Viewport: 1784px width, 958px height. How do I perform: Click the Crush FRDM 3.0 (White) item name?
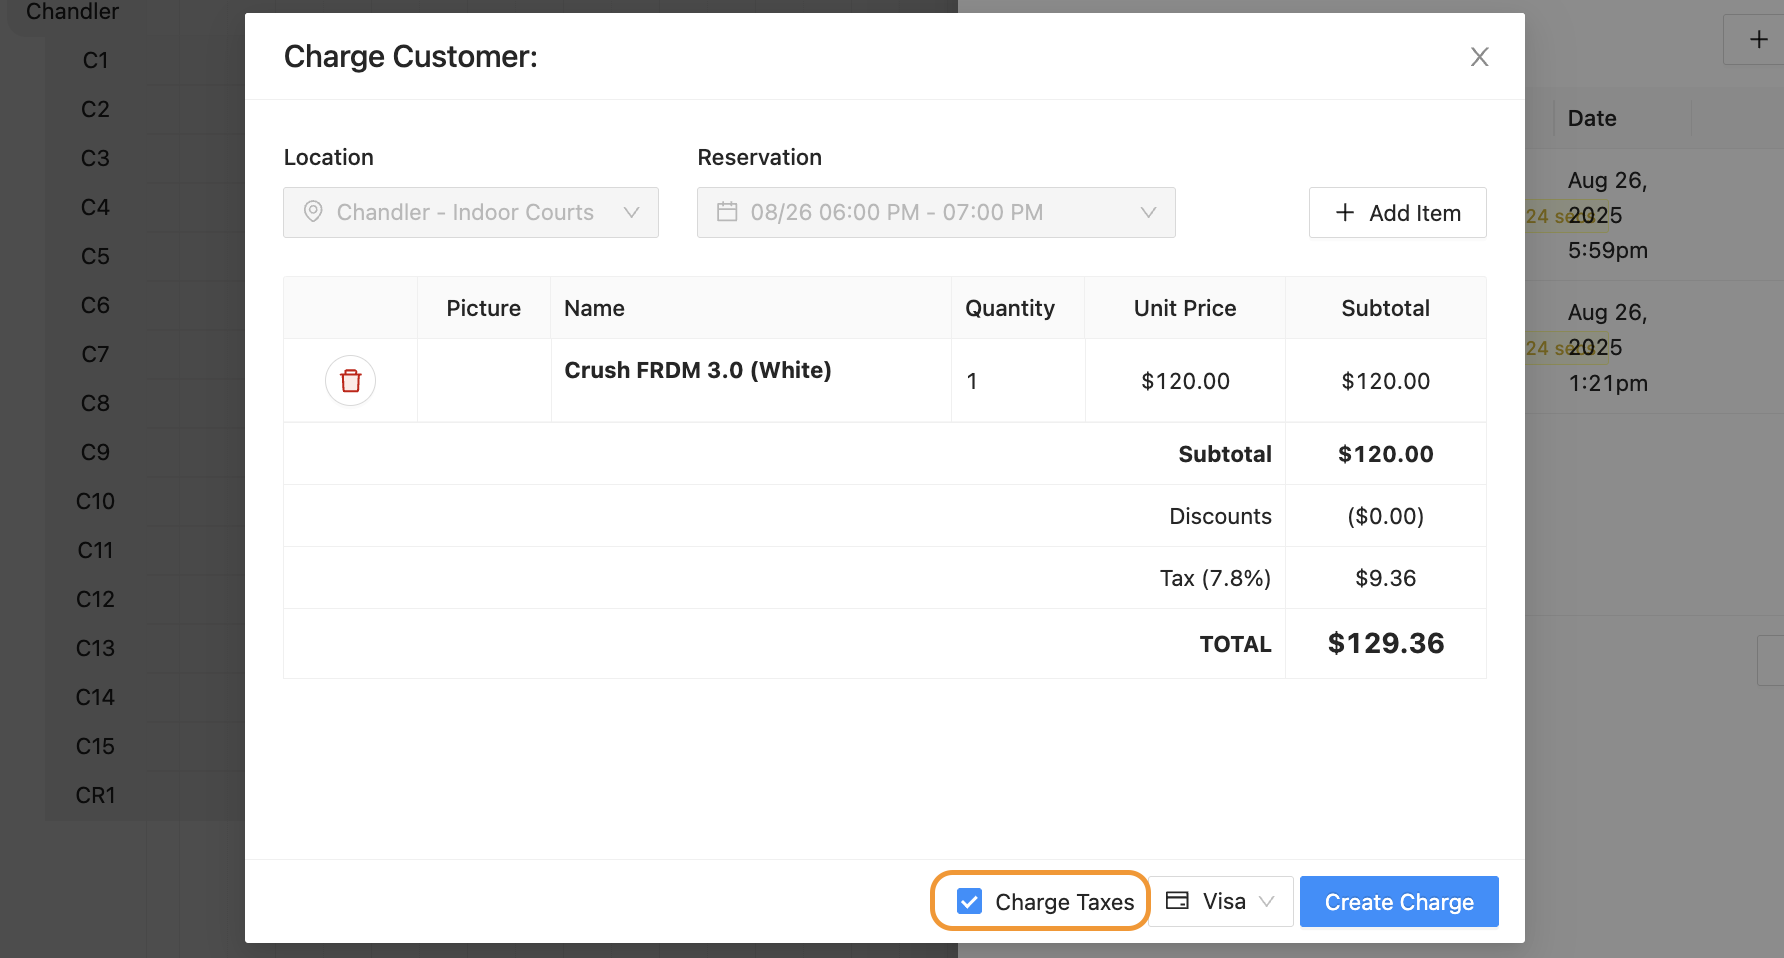pos(697,370)
